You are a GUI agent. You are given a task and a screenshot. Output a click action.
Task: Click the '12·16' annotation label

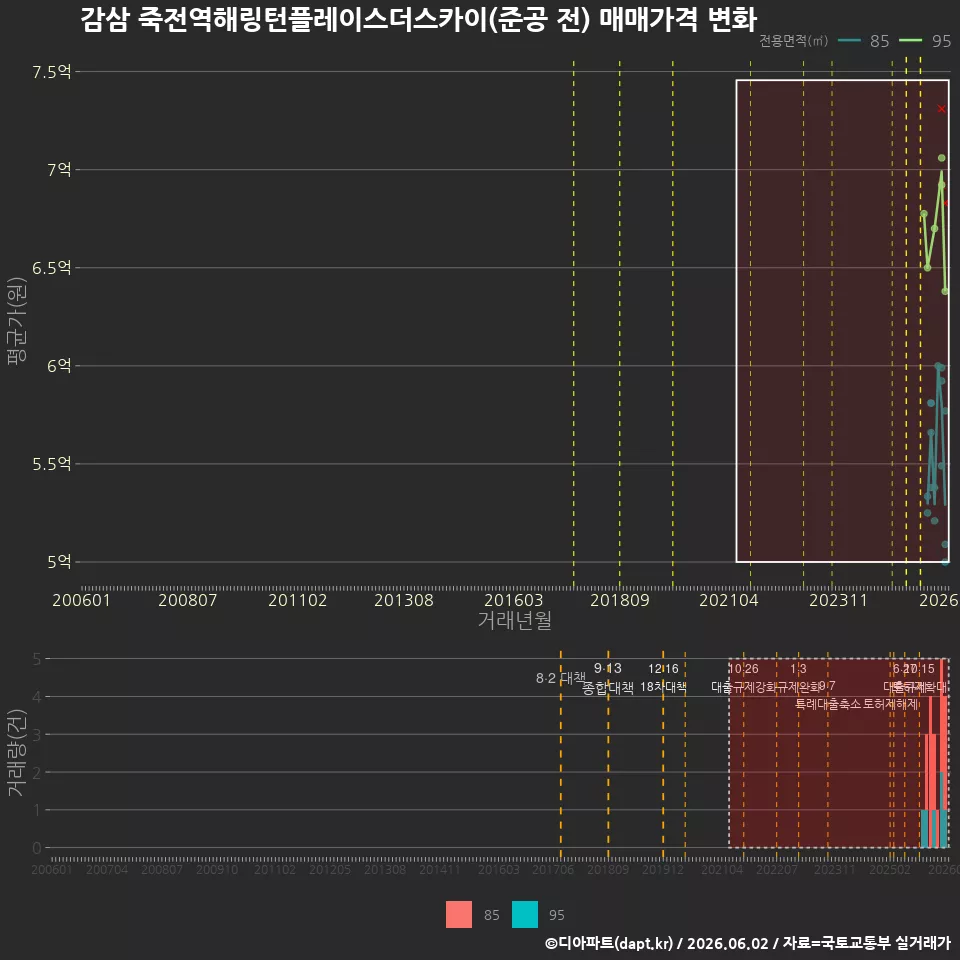pyautogui.click(x=663, y=669)
